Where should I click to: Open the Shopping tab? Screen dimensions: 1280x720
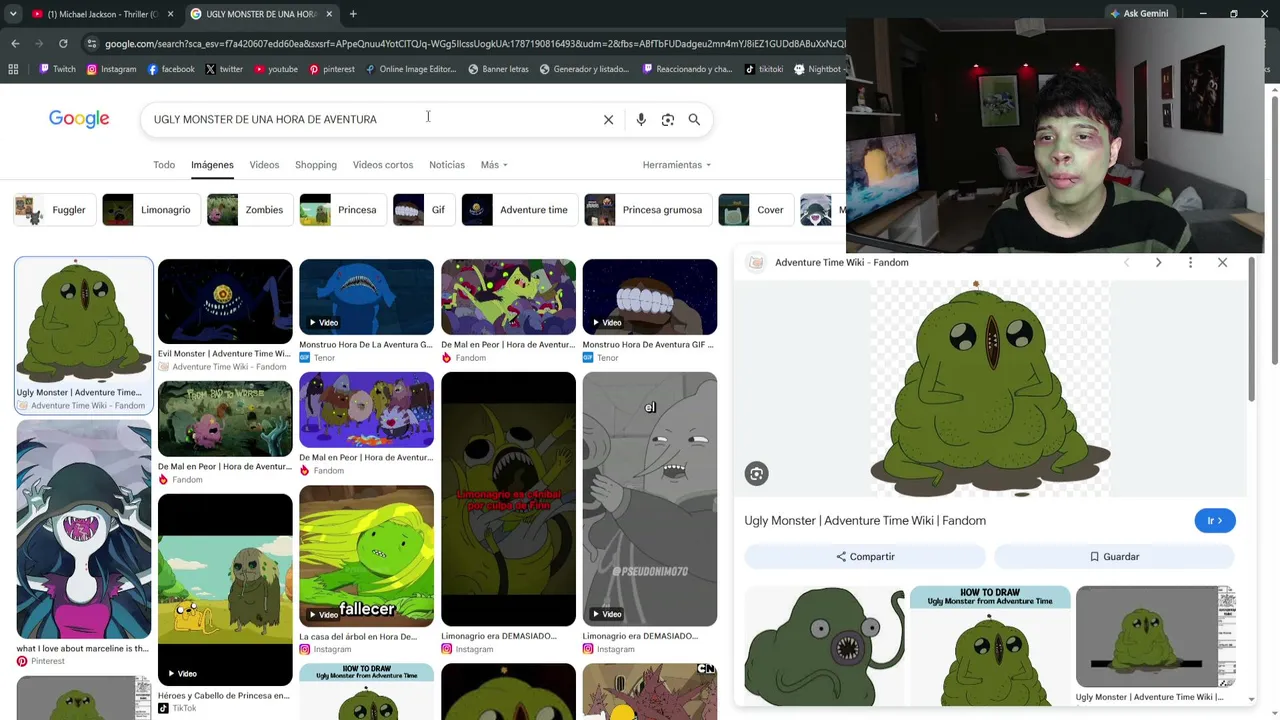[316, 165]
